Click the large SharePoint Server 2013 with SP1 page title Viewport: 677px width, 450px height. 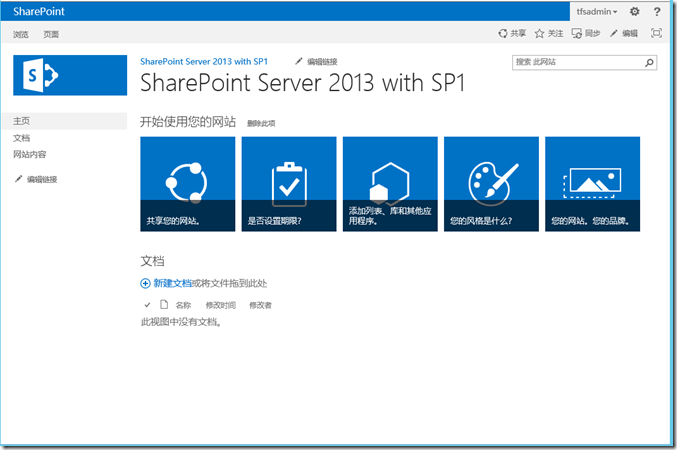[x=302, y=83]
